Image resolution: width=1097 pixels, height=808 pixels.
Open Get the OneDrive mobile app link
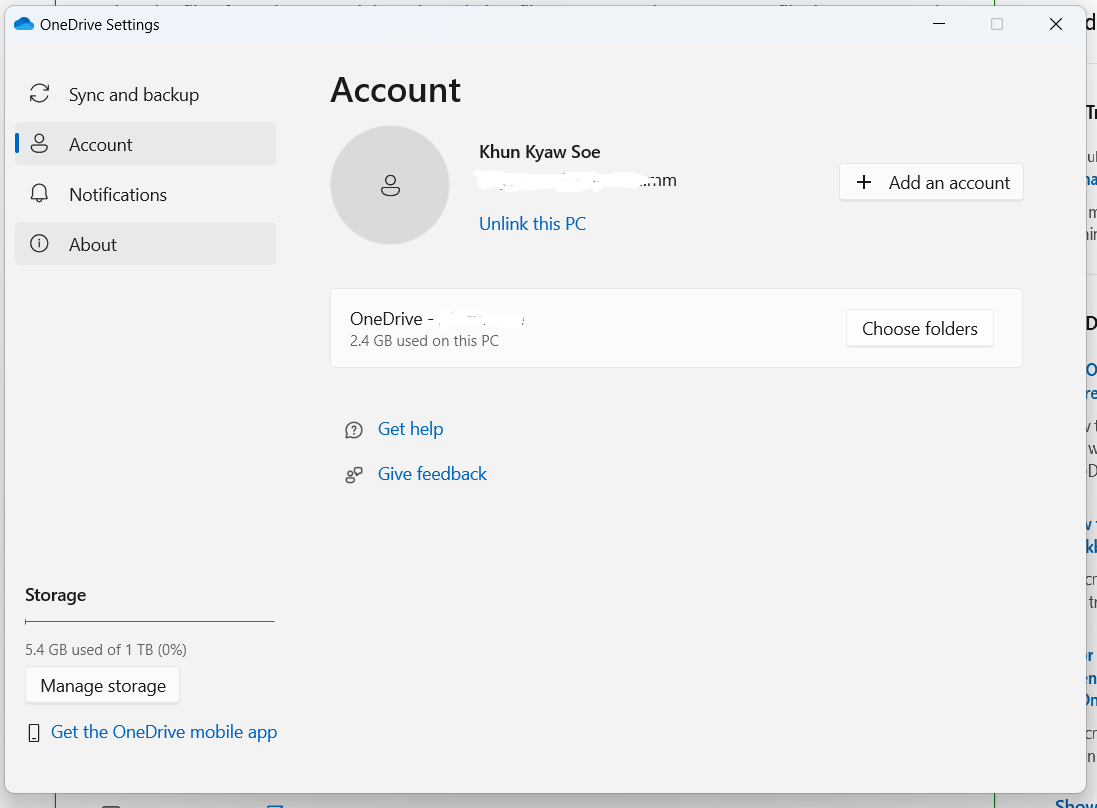164,732
